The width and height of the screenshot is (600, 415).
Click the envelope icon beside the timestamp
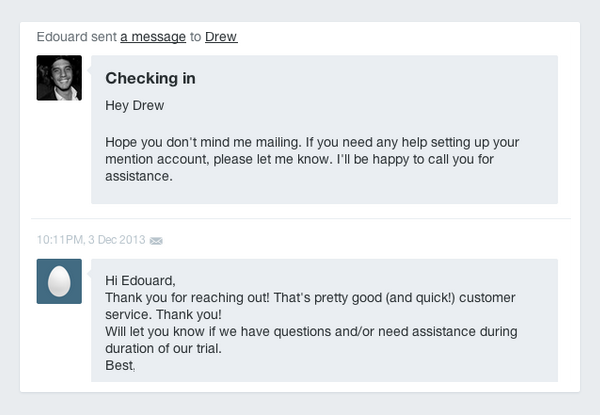(156, 241)
